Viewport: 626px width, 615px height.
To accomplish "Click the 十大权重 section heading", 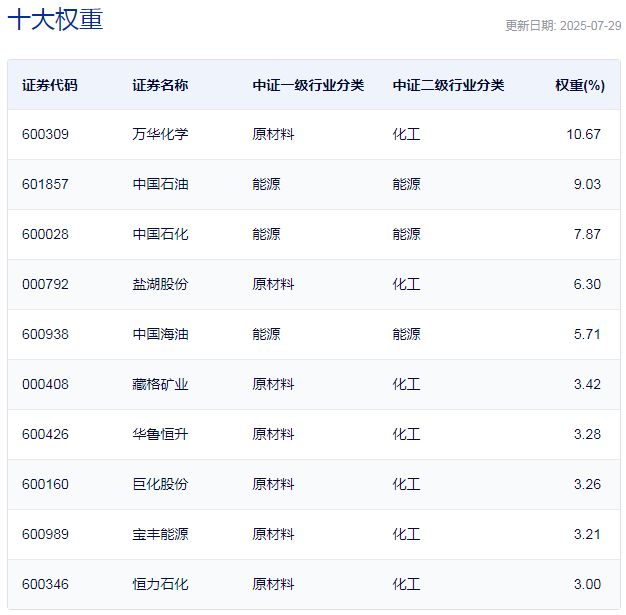I will [56, 20].
